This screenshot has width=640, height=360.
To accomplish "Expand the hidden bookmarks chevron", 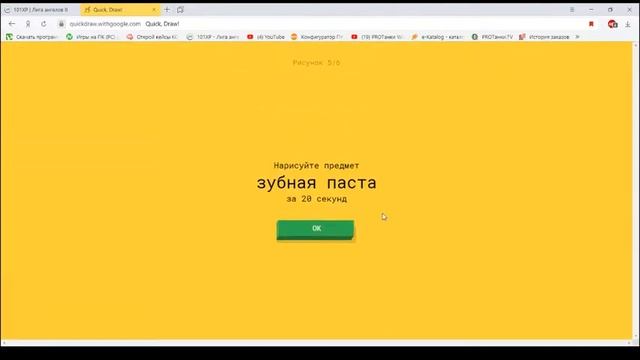I will click(577, 37).
